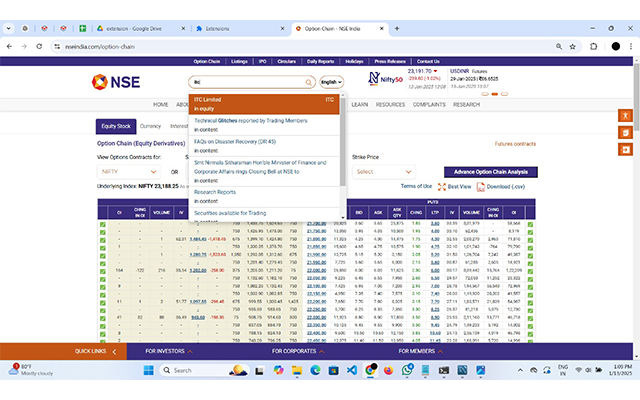The height and width of the screenshot is (400, 640).
Task: Toggle green checkbox left of the 21,750.00 strike row
Action: (102, 232)
